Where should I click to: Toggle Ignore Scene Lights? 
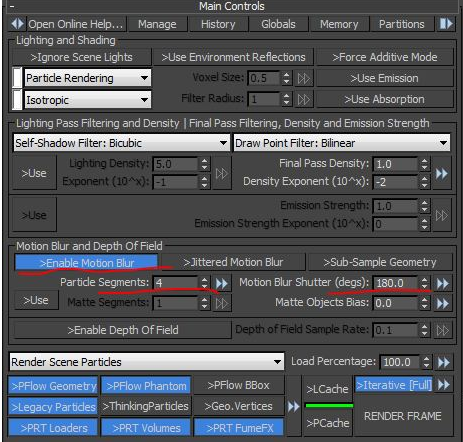pos(82,57)
